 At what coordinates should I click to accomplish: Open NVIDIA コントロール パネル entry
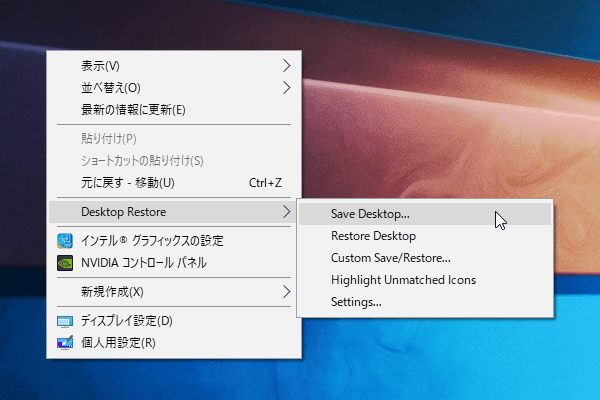click(174, 263)
